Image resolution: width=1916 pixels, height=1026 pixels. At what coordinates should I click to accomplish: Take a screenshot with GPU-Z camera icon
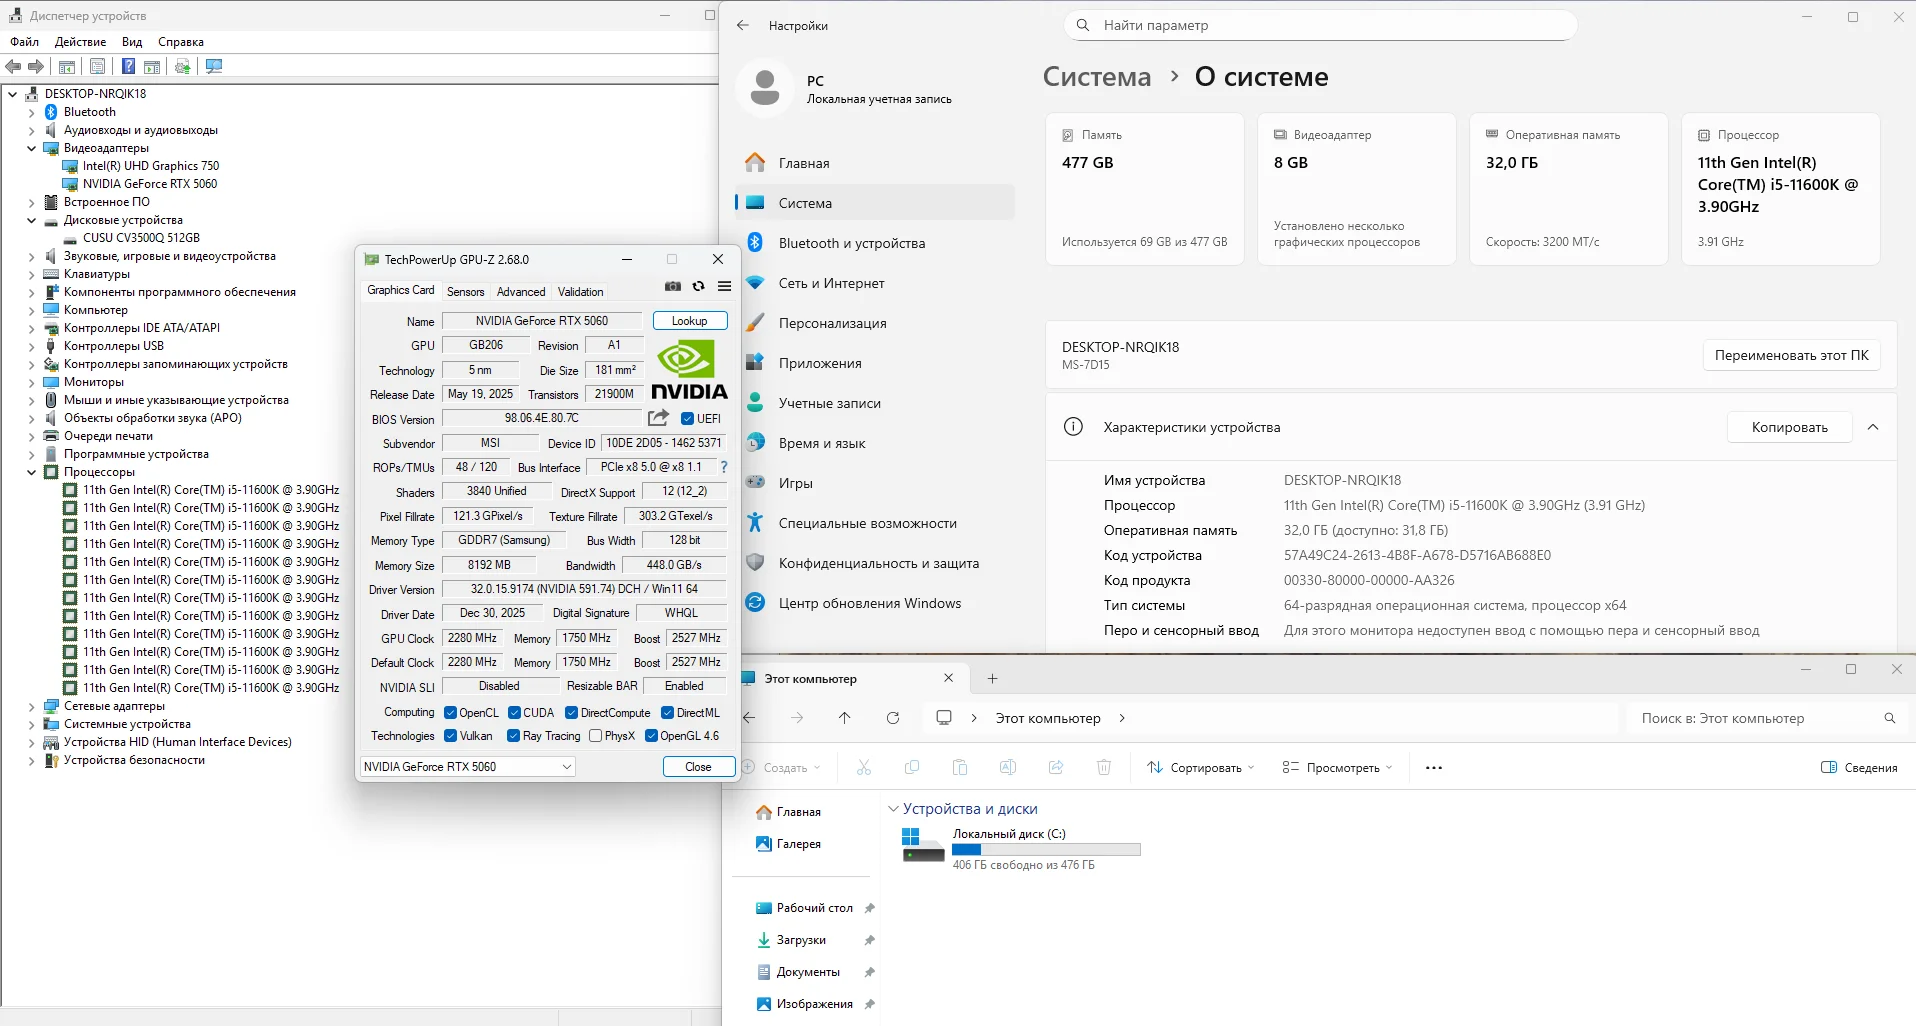(x=673, y=287)
